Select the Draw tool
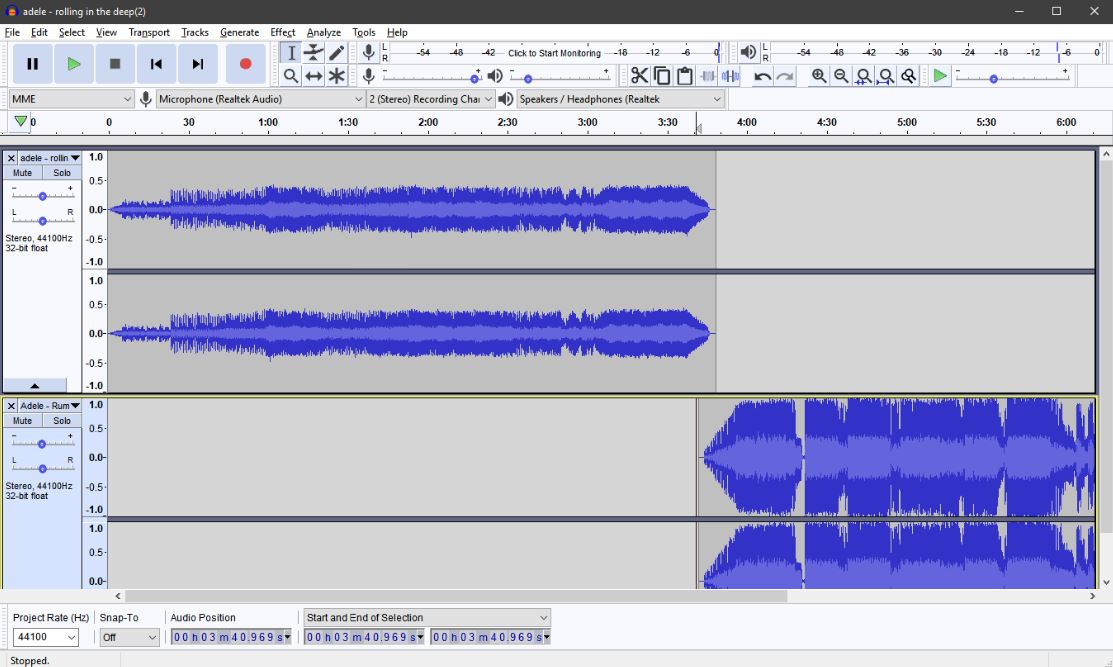The width and height of the screenshot is (1113, 667). (335, 52)
